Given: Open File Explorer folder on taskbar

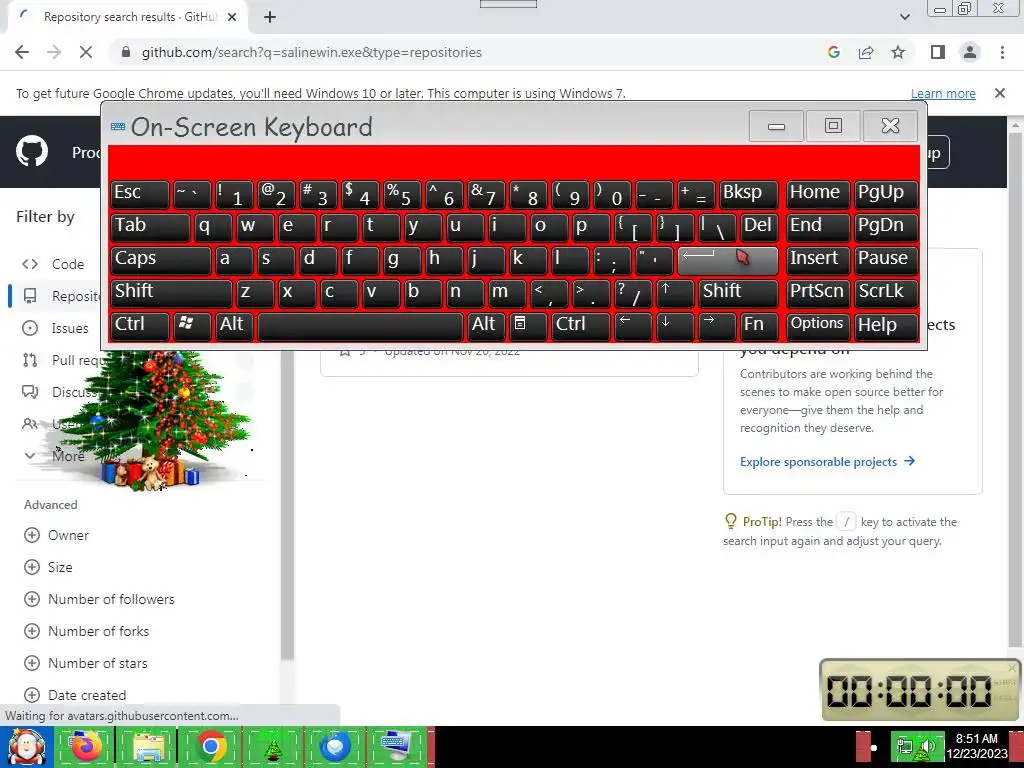Looking at the screenshot, I should click(148, 747).
